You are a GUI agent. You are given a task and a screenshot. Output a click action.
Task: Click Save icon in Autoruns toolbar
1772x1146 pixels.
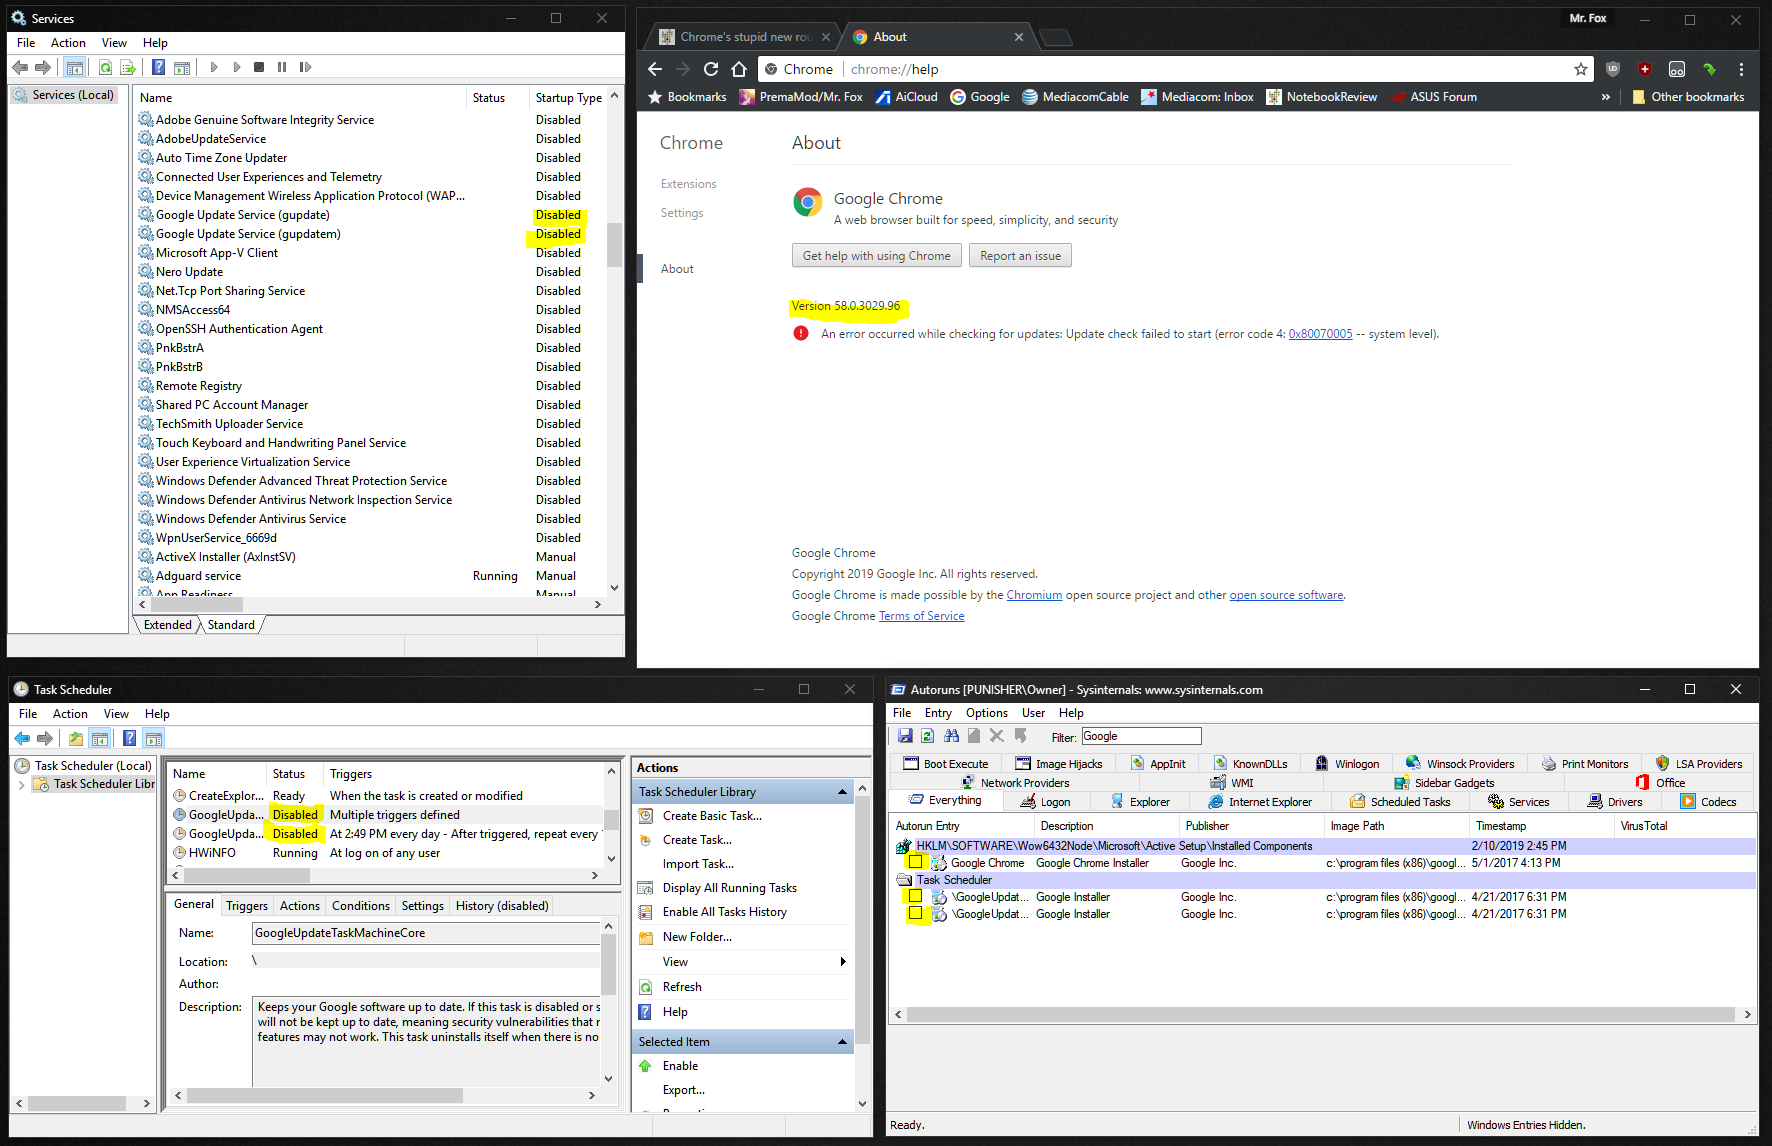[x=905, y=736]
